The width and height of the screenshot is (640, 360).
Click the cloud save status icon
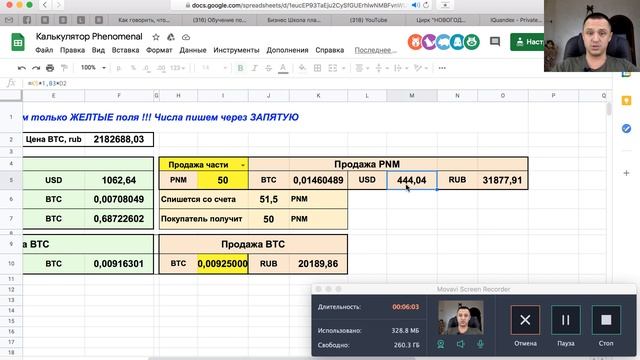pyautogui.click(x=186, y=37)
